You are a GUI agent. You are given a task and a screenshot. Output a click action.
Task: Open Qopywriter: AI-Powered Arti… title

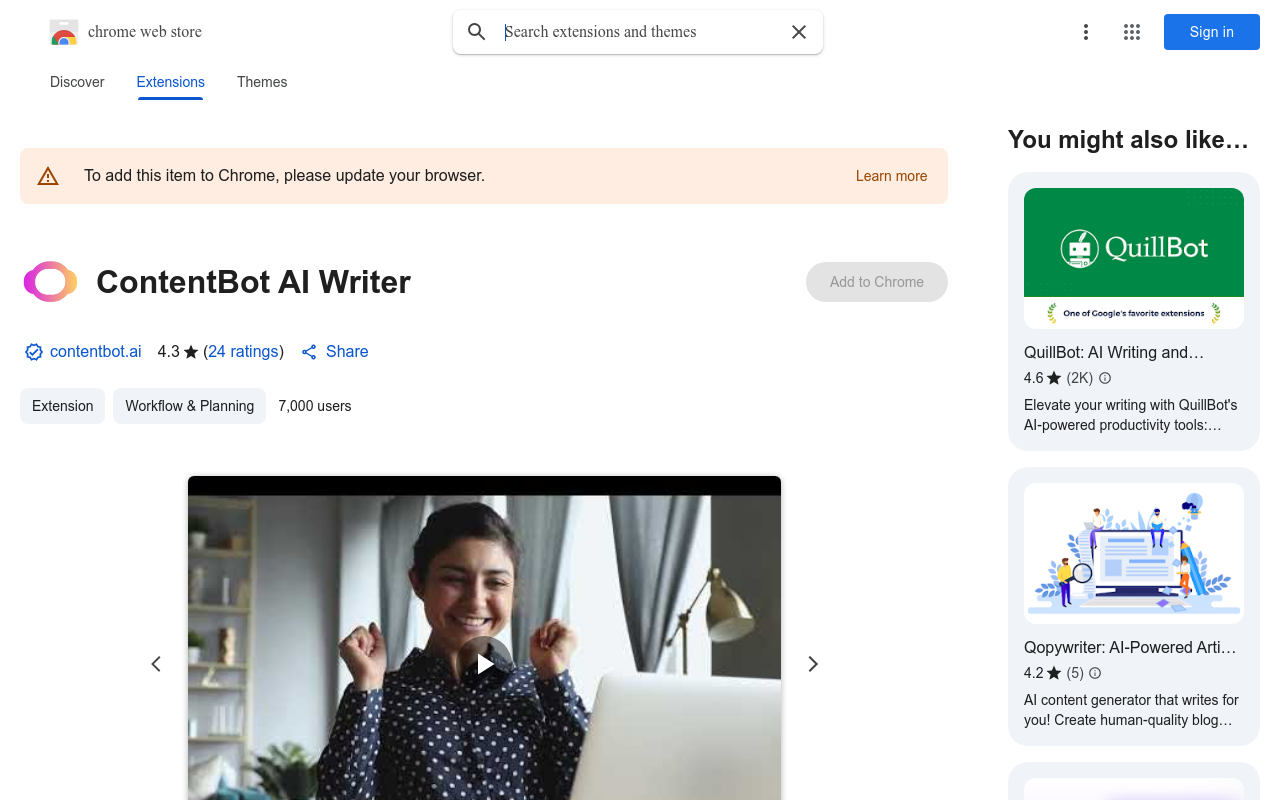click(x=1130, y=647)
